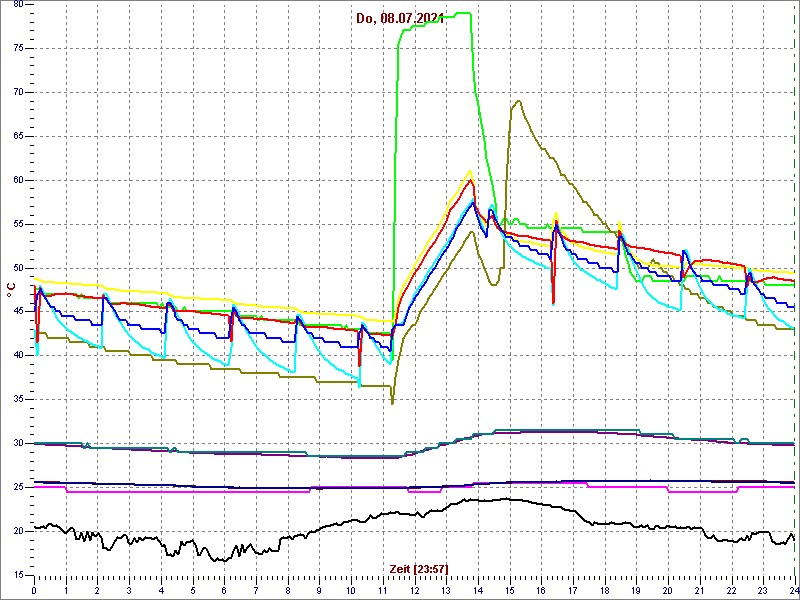Click hour 22 label on the time axis

(730, 590)
